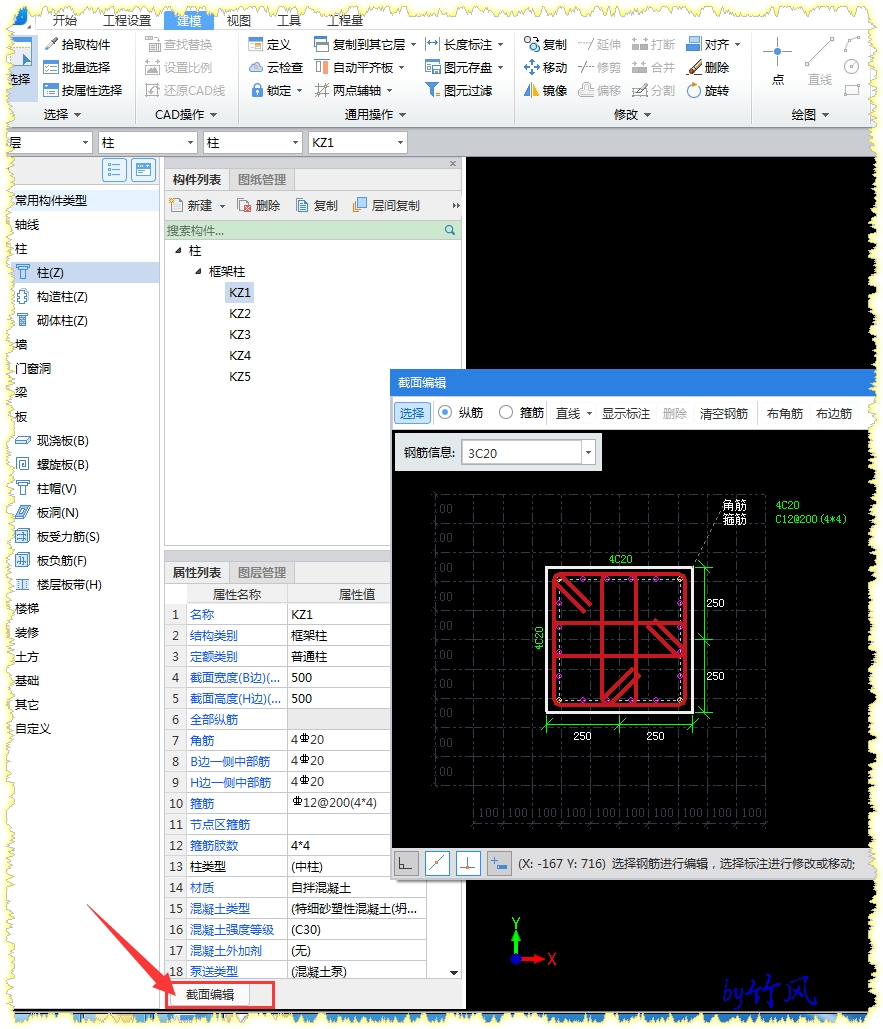Select the 纵筋 radio button

[x=445, y=412]
